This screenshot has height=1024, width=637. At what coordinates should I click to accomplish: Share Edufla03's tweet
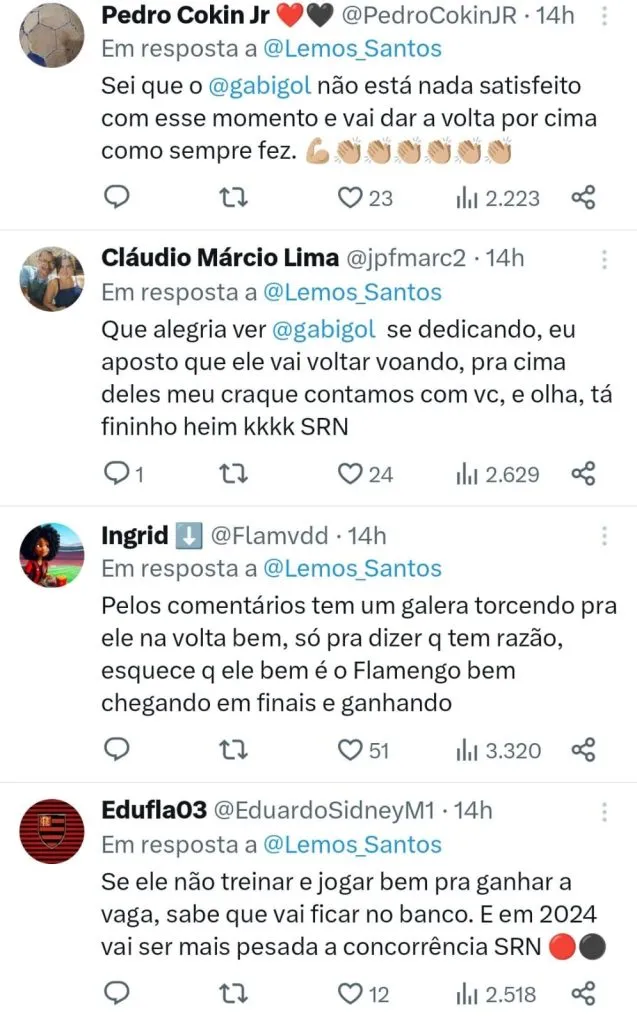click(584, 994)
